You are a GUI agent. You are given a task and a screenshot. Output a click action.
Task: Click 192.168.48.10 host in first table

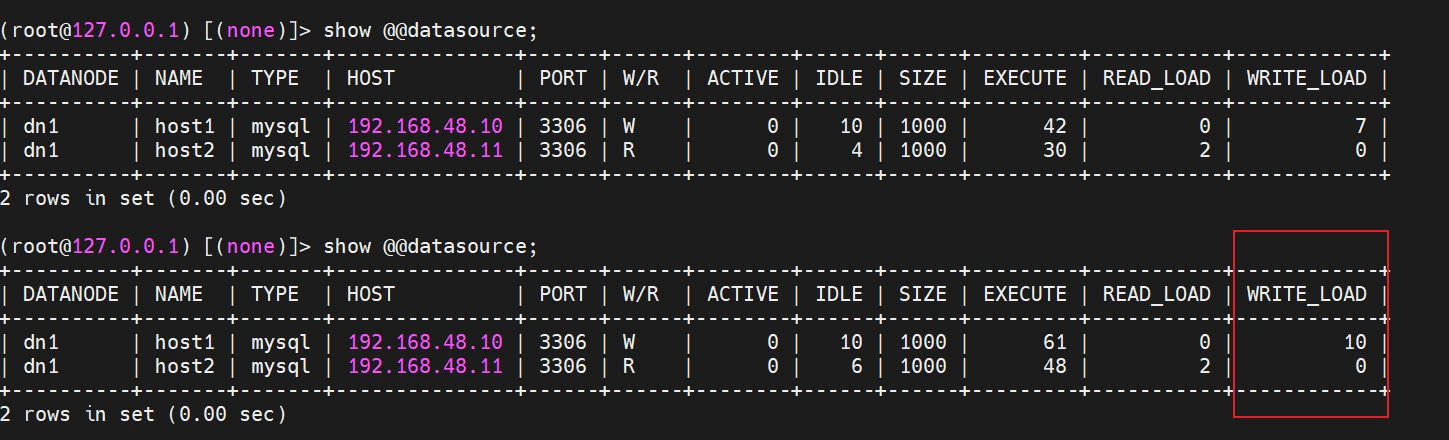pyautogui.click(x=425, y=126)
